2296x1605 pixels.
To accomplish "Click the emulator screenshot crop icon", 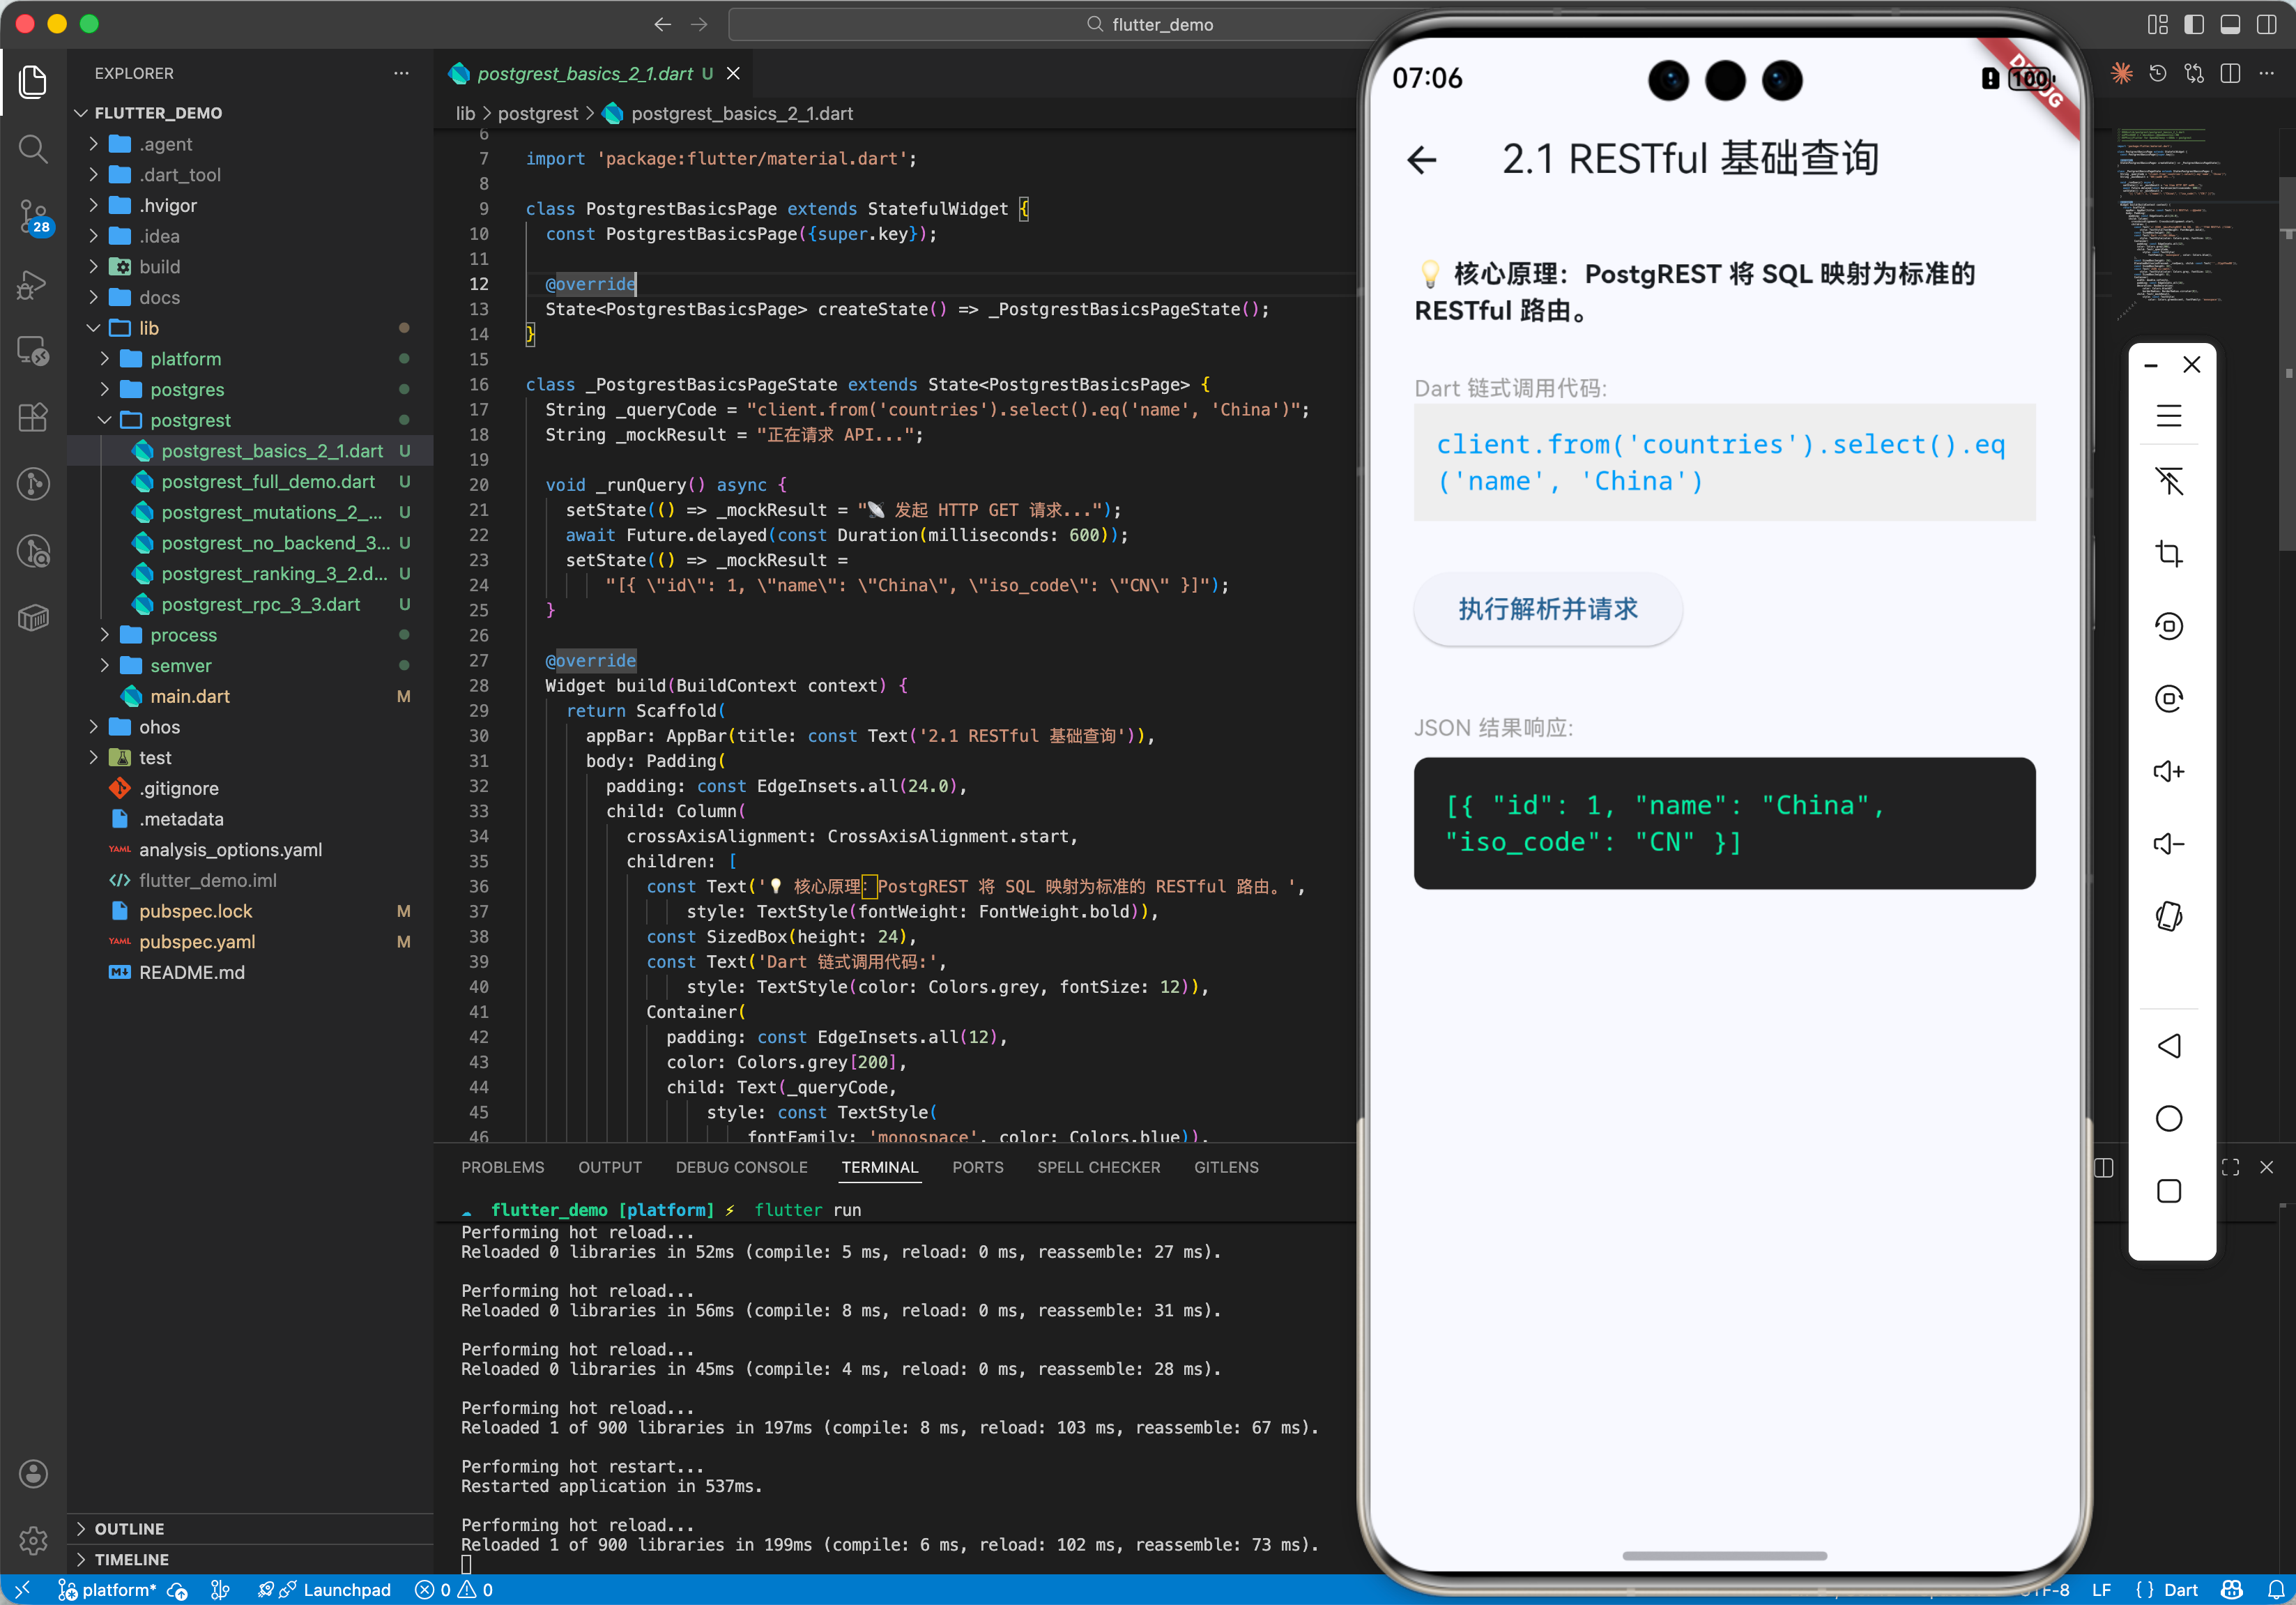I will [2168, 553].
